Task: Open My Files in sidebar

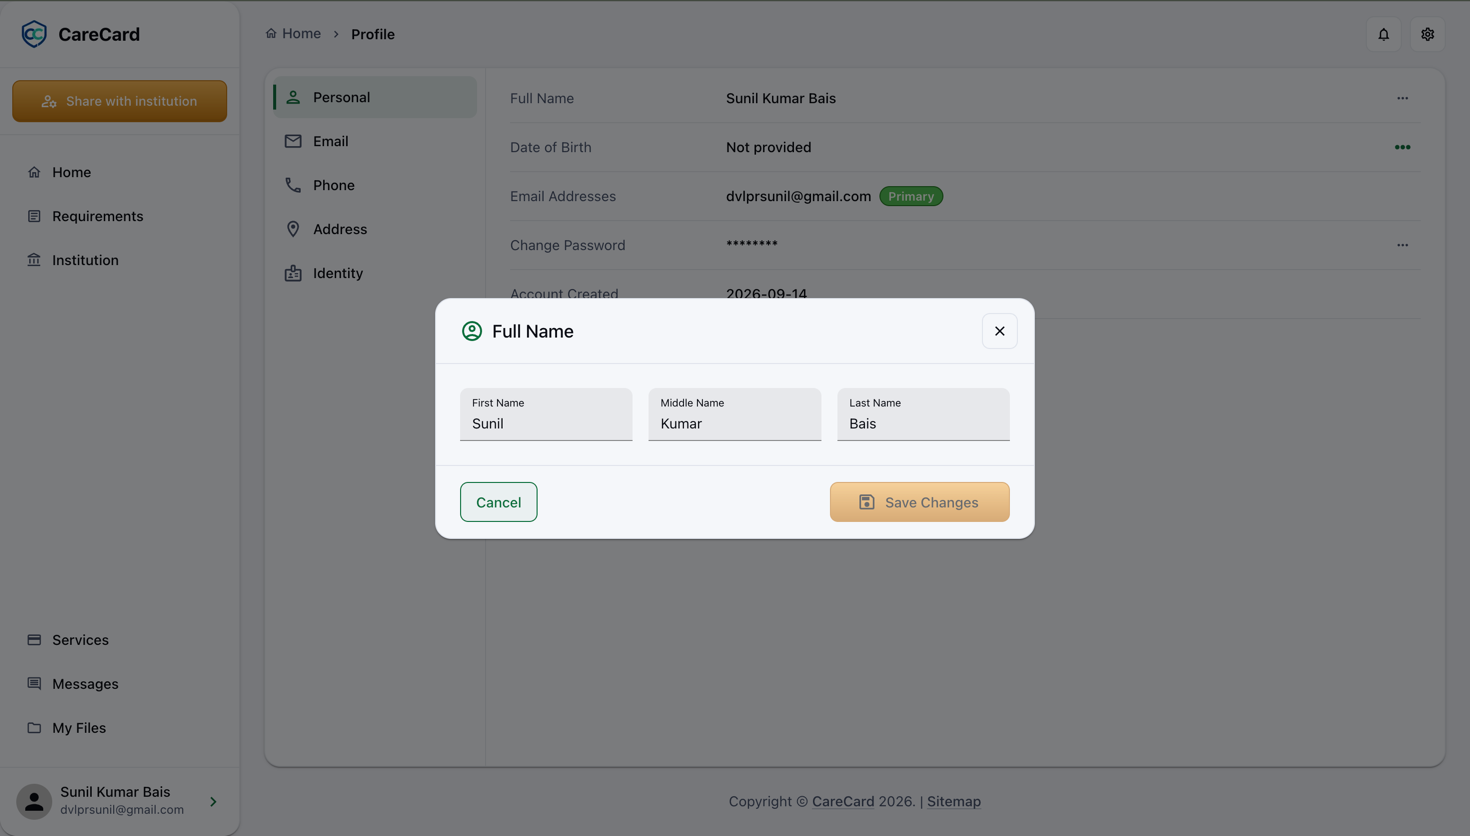Action: tap(120, 728)
